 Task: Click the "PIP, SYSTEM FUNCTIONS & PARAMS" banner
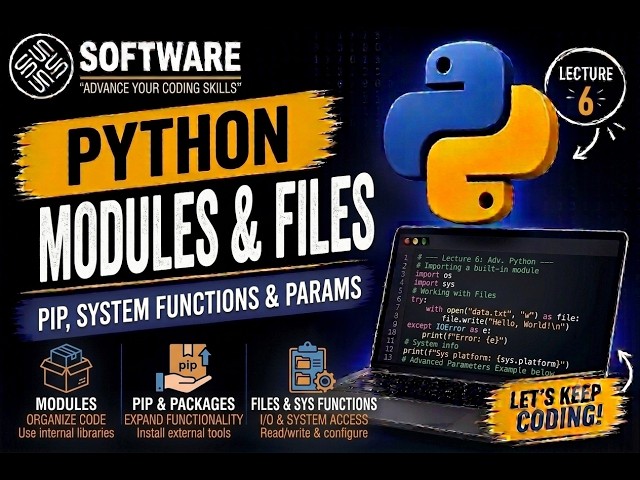pos(196,303)
